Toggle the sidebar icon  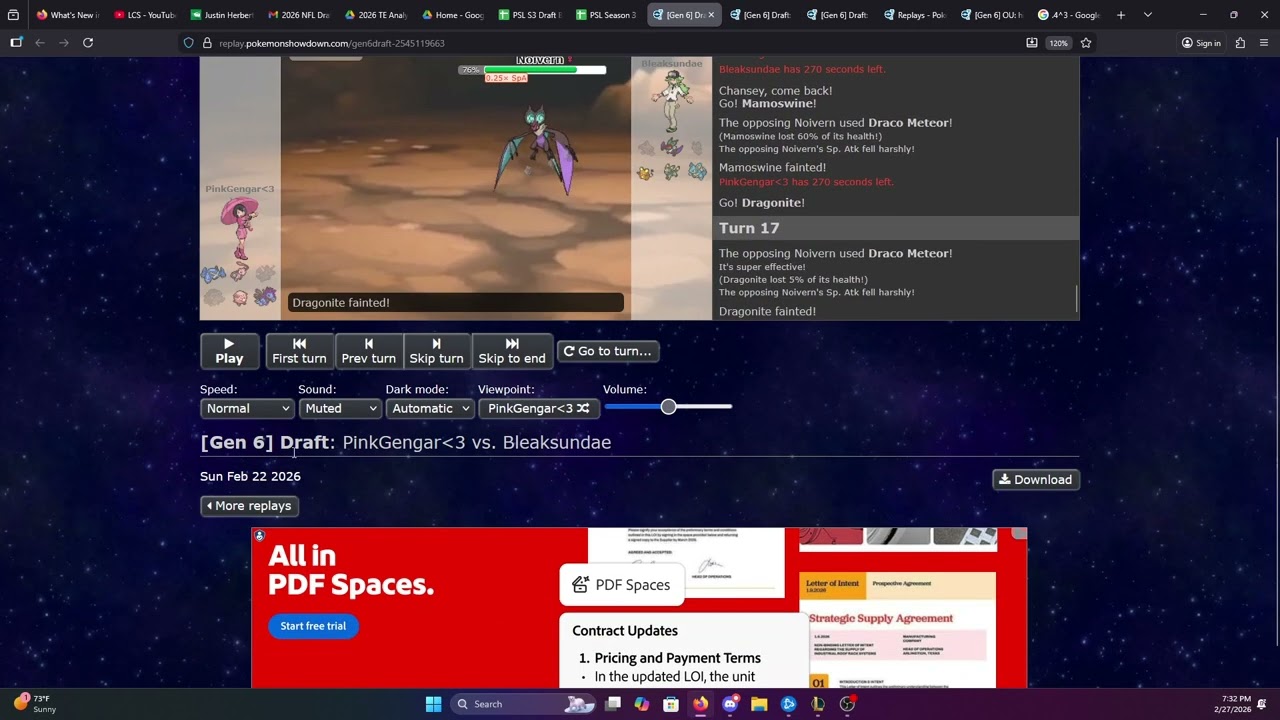point(16,43)
